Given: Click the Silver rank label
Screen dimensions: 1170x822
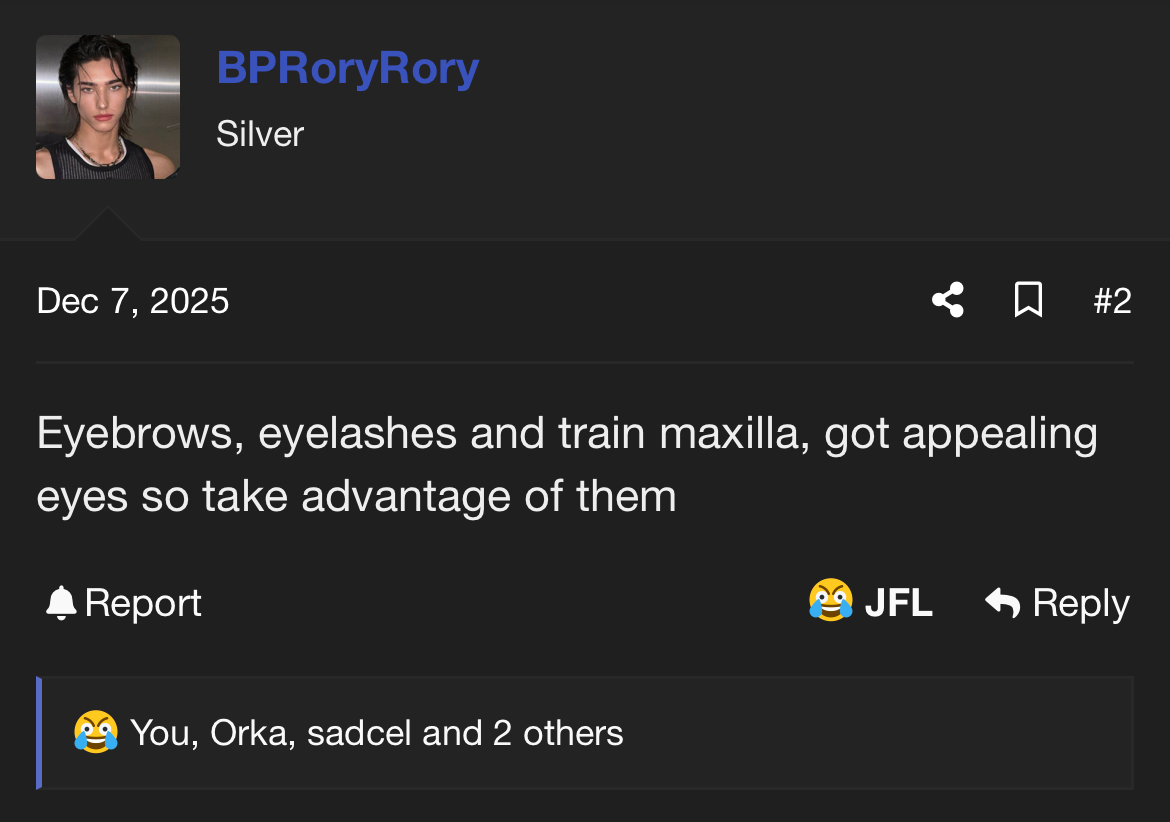Looking at the screenshot, I should click(x=260, y=134).
